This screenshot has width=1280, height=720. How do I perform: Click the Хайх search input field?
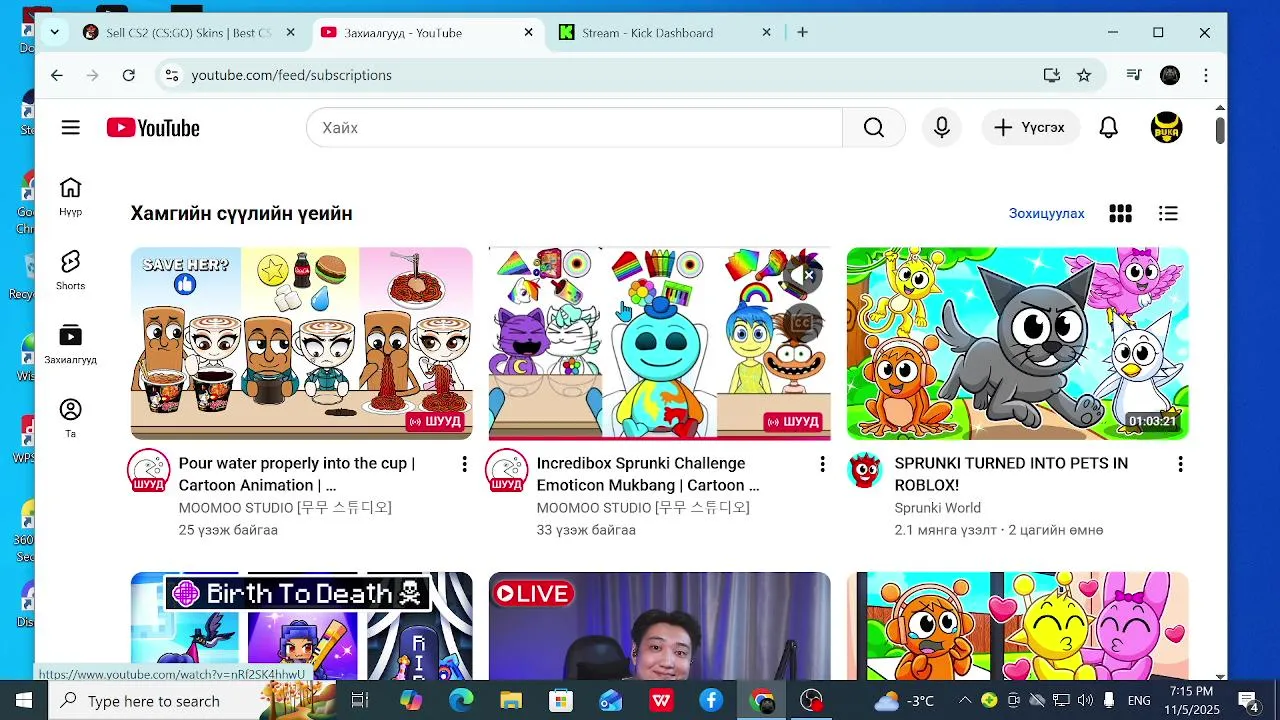pyautogui.click(x=574, y=128)
